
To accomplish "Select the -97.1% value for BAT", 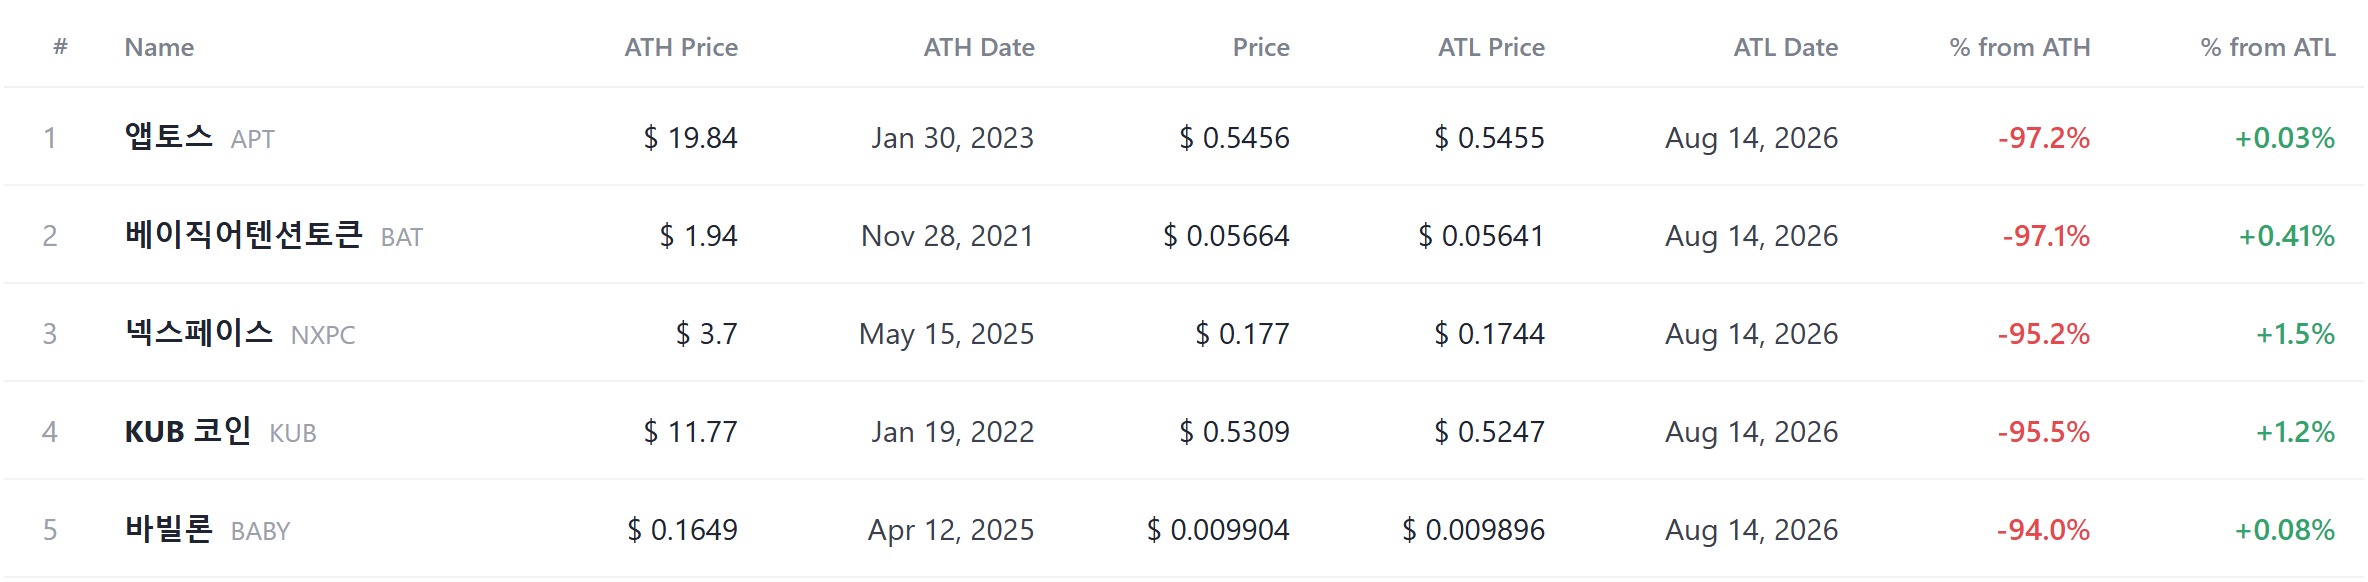I will (2046, 235).
